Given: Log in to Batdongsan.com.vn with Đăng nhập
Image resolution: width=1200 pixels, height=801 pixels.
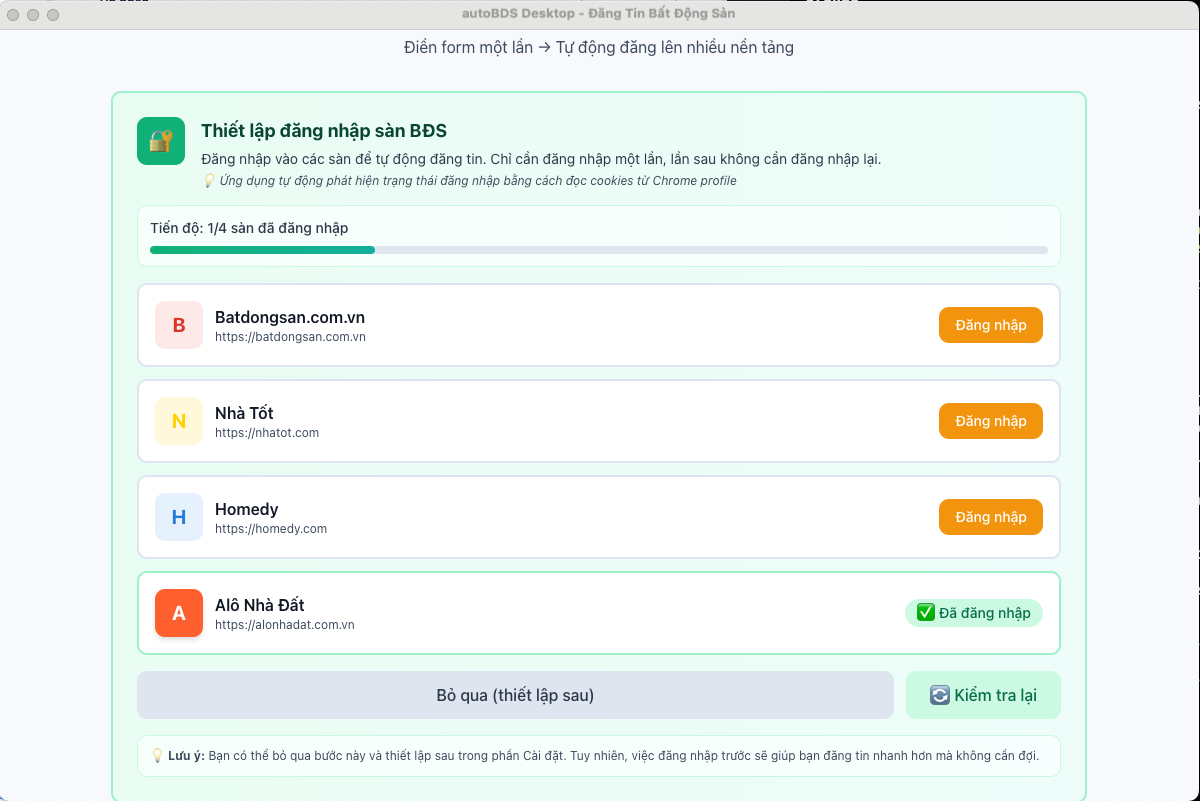Looking at the screenshot, I should click(990, 325).
